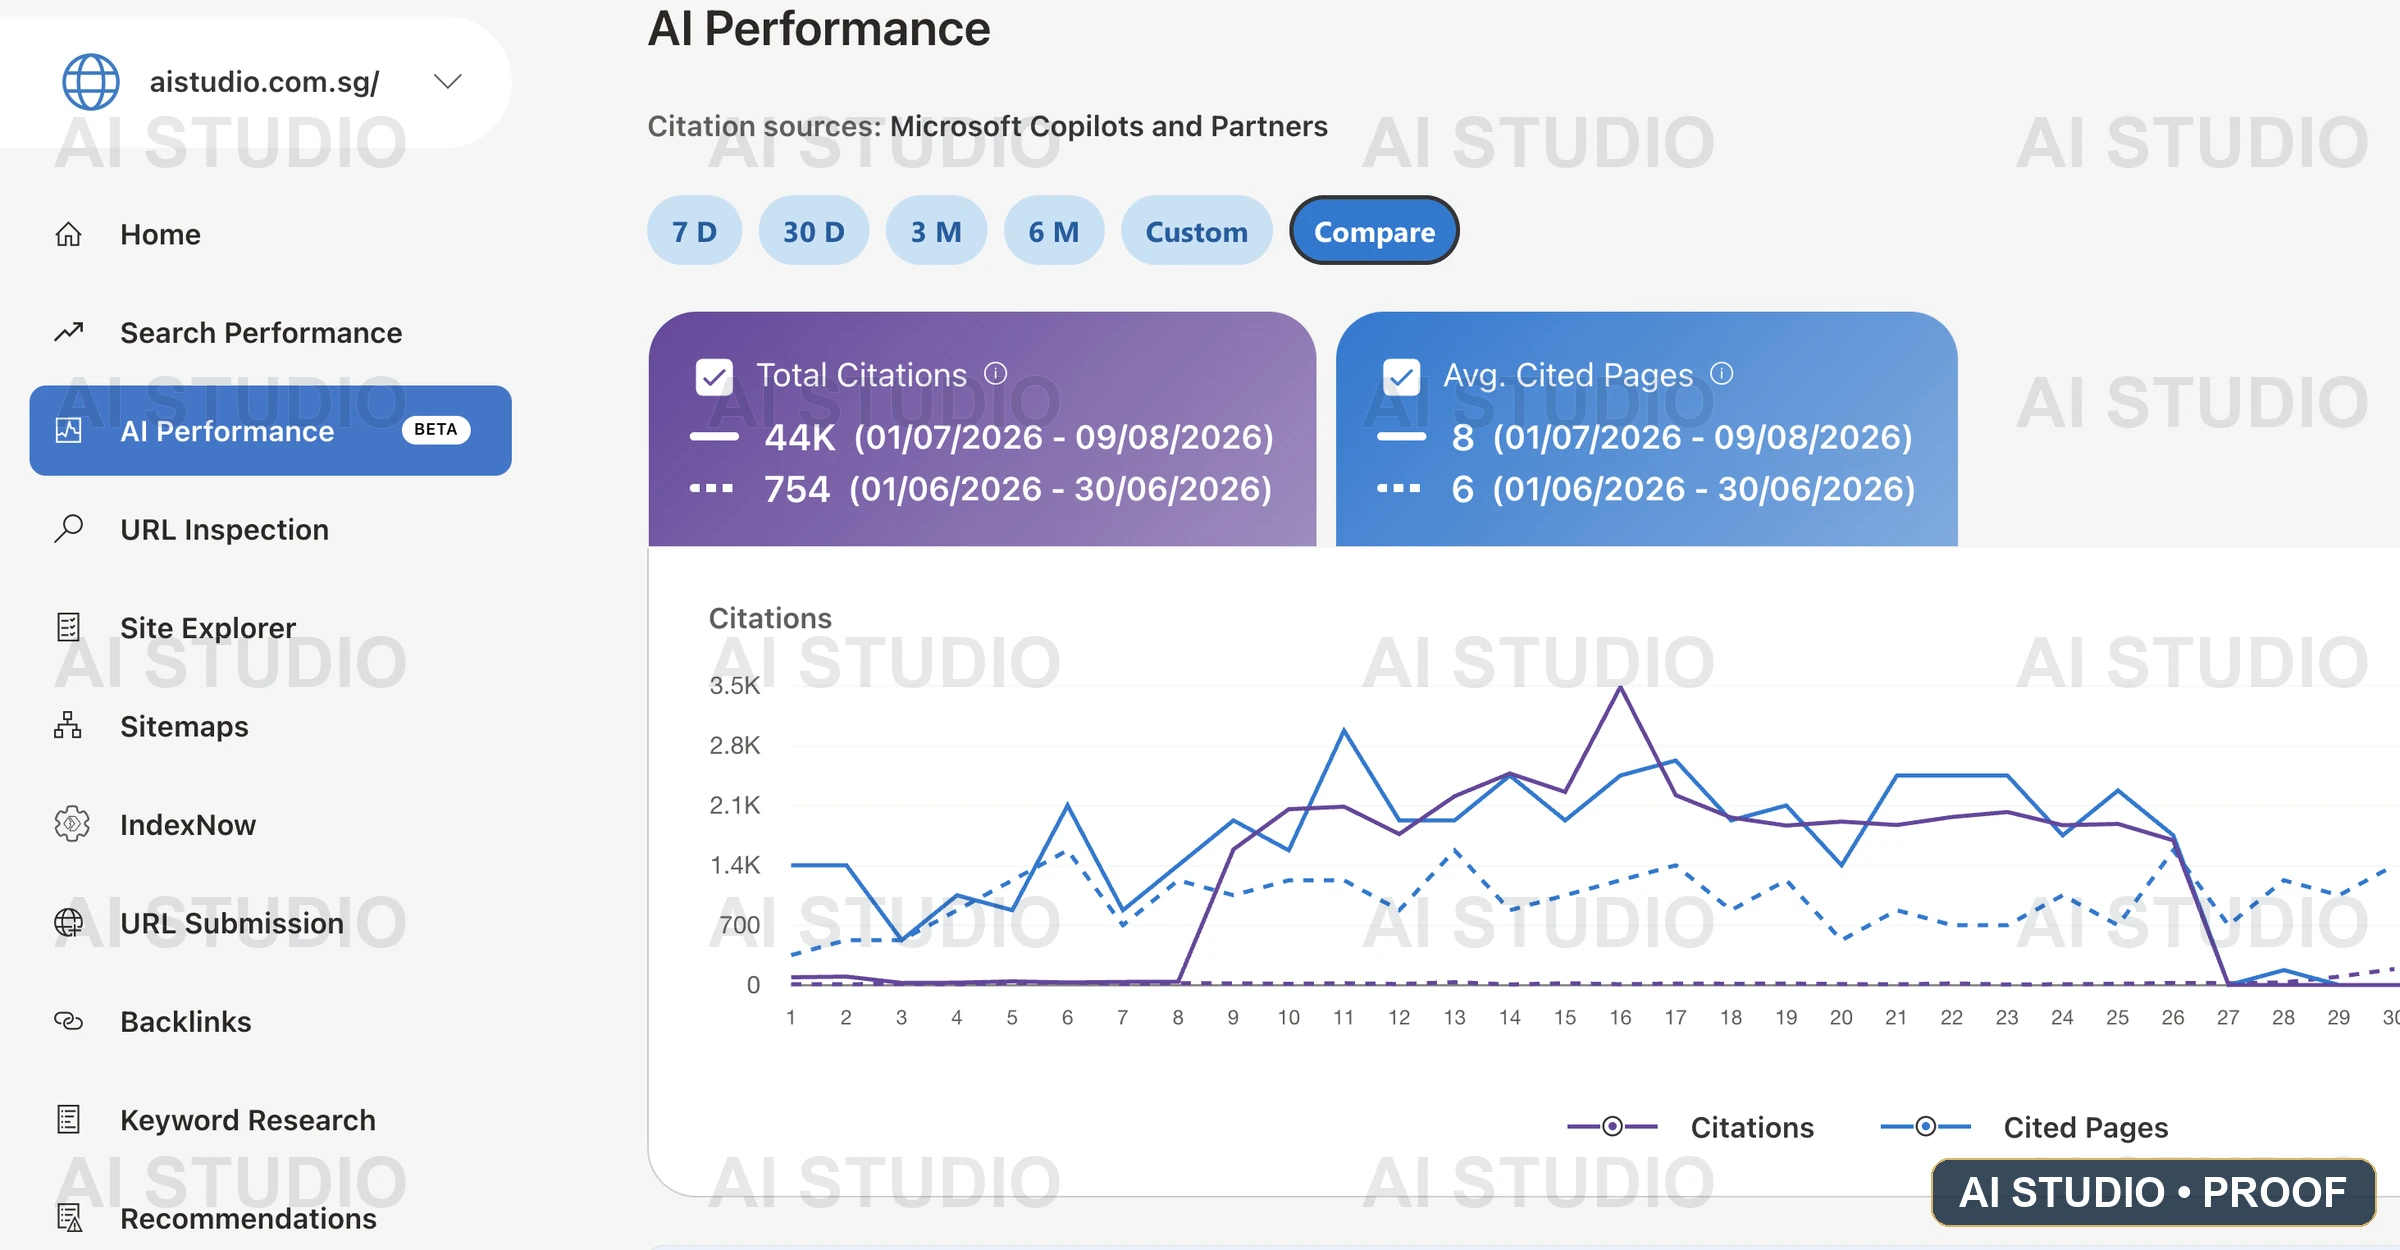Click the 754 citations value
The image size is (2400, 1250).
pyautogui.click(x=797, y=489)
